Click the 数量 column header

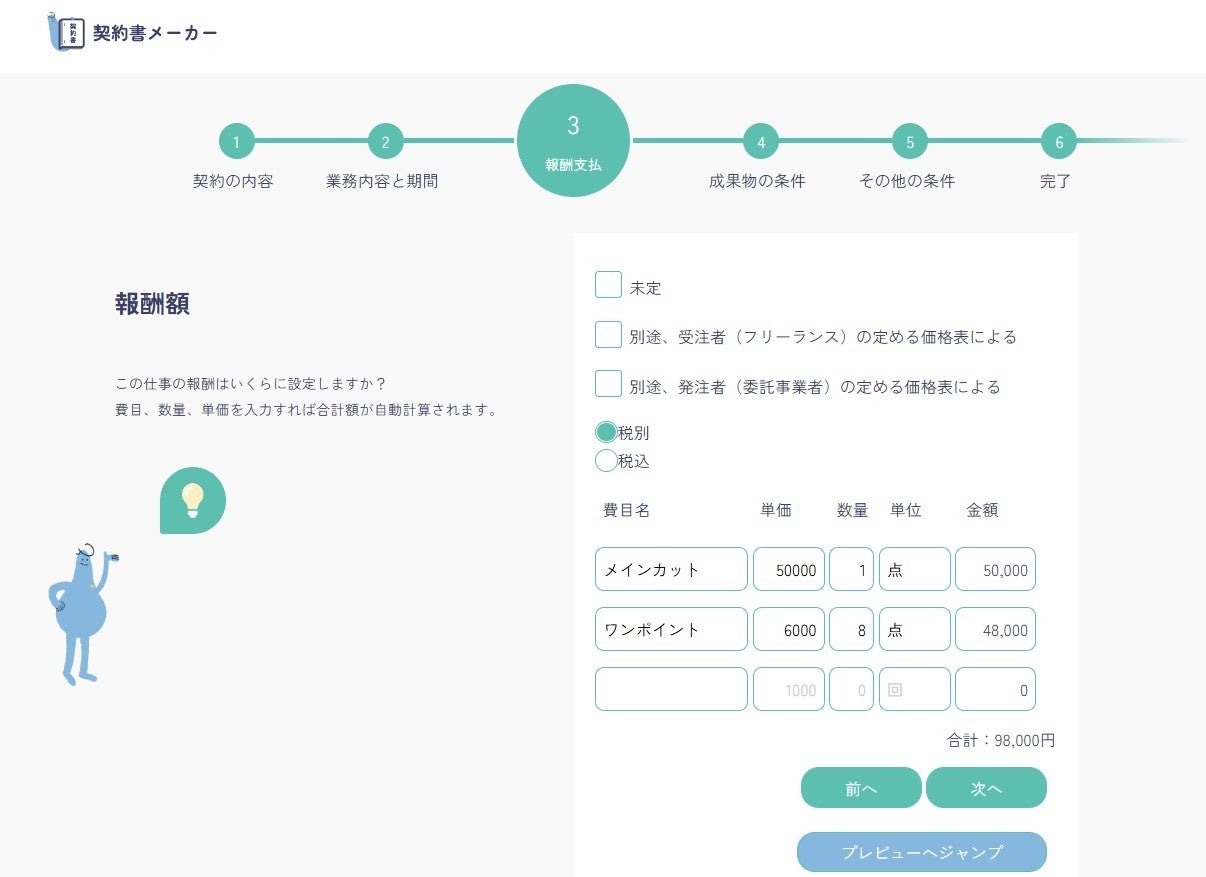[852, 510]
